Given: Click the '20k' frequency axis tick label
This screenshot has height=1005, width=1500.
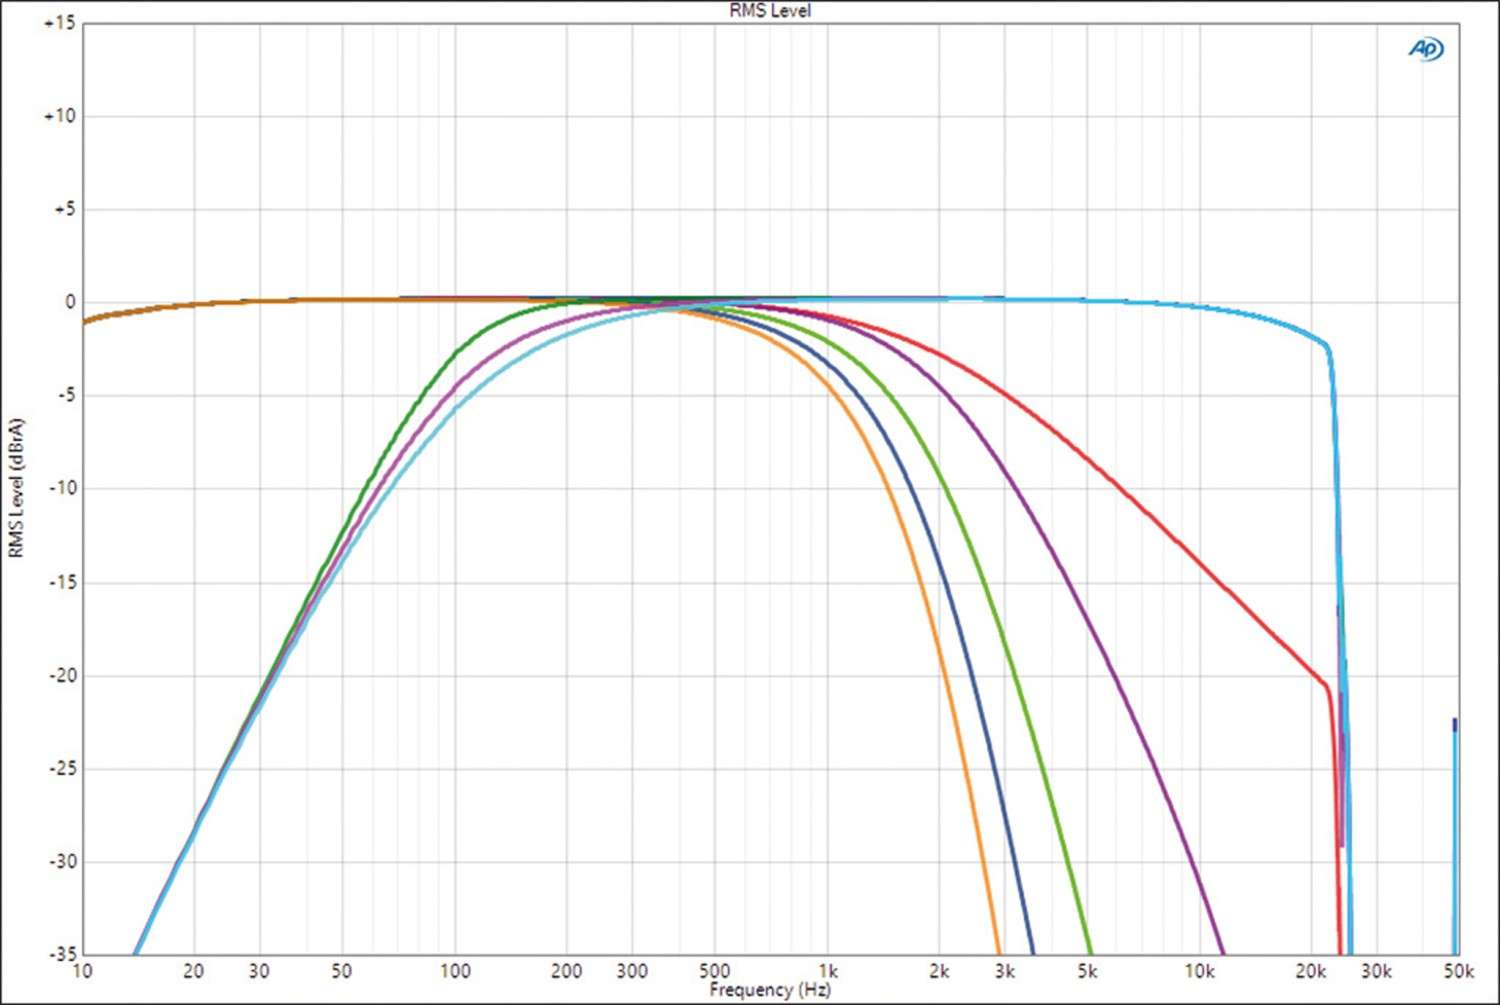Looking at the screenshot, I should coord(1311,971).
